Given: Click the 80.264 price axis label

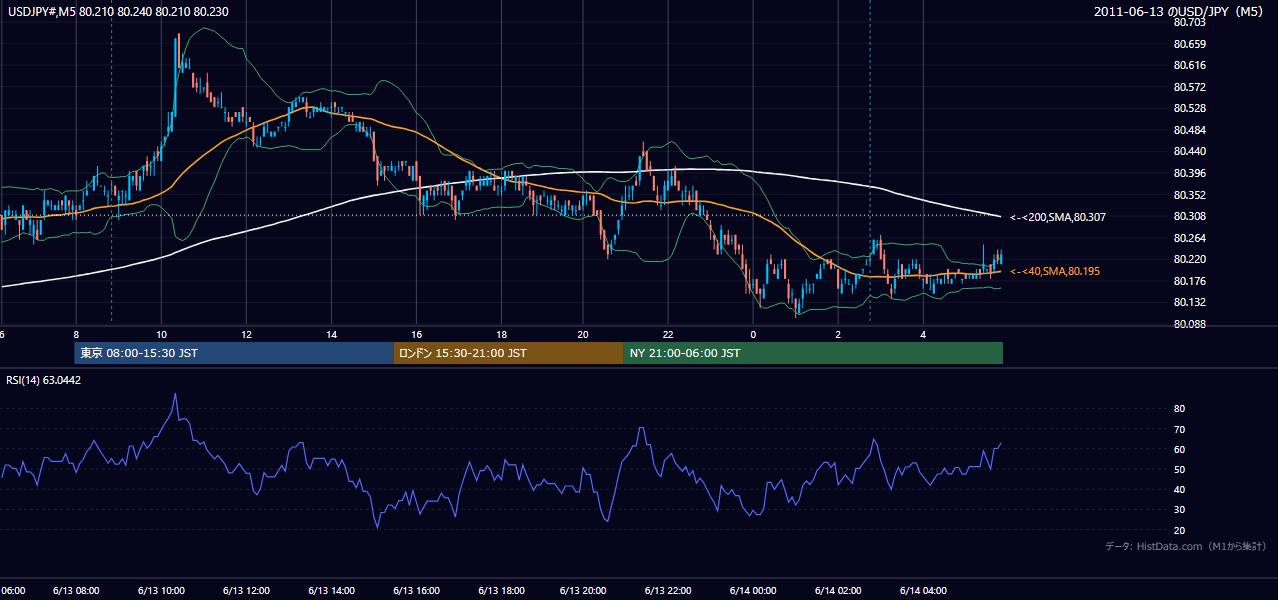Looking at the screenshot, I should pyautogui.click(x=1189, y=238).
